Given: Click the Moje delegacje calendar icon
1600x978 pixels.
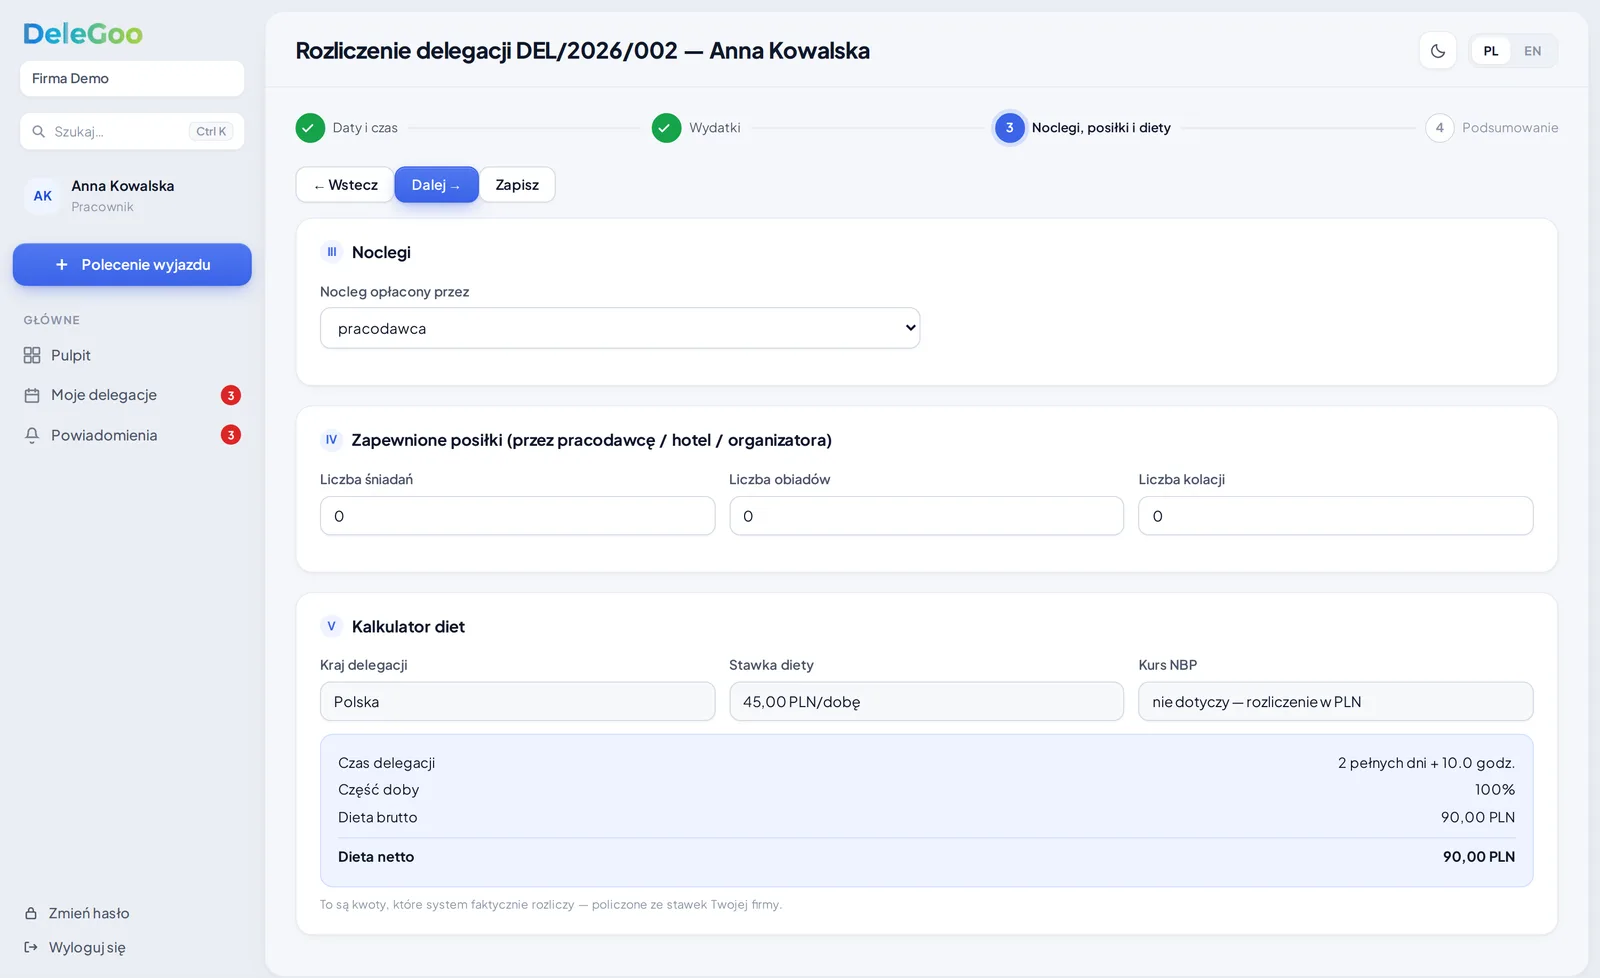Looking at the screenshot, I should pos(32,395).
